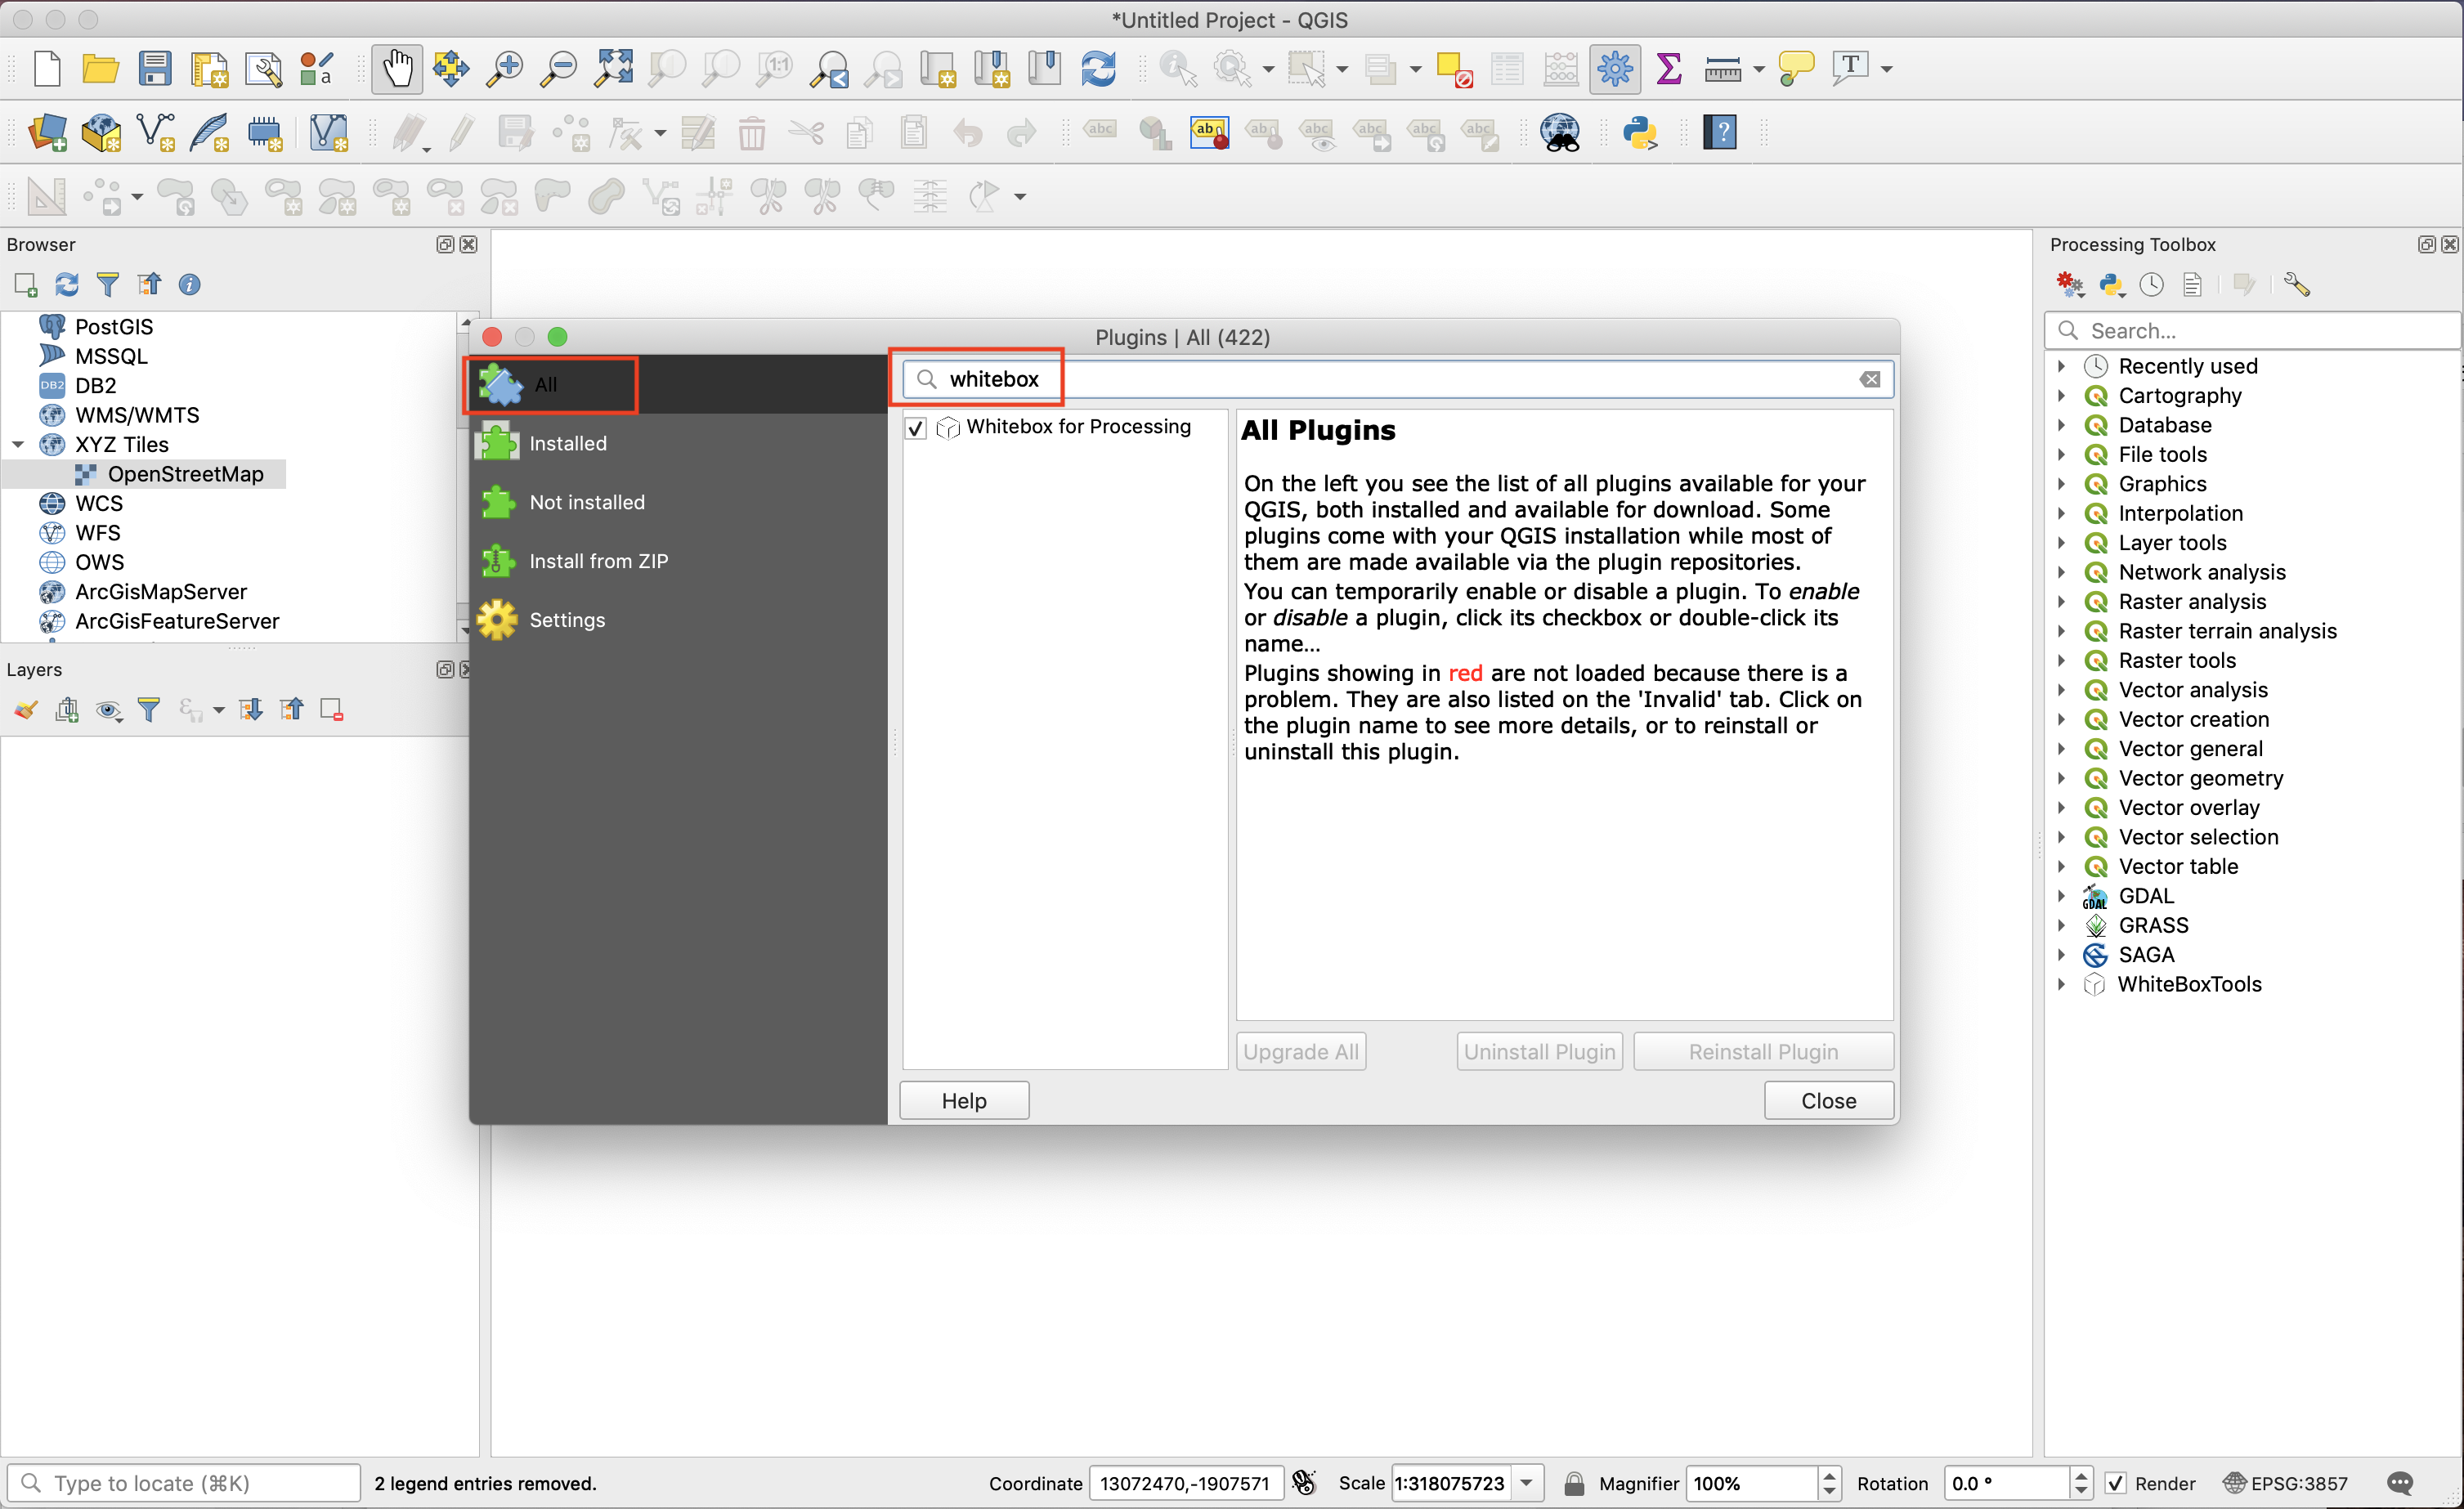Filter the Browser panel

(108, 285)
